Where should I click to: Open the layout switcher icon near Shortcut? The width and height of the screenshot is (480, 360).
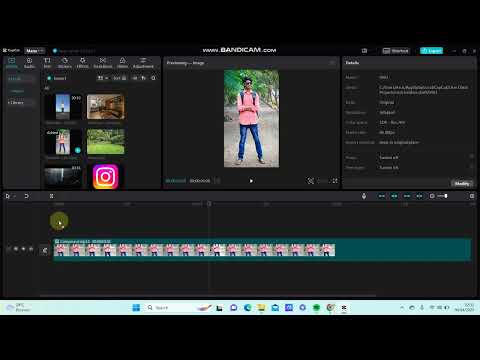tap(364, 51)
